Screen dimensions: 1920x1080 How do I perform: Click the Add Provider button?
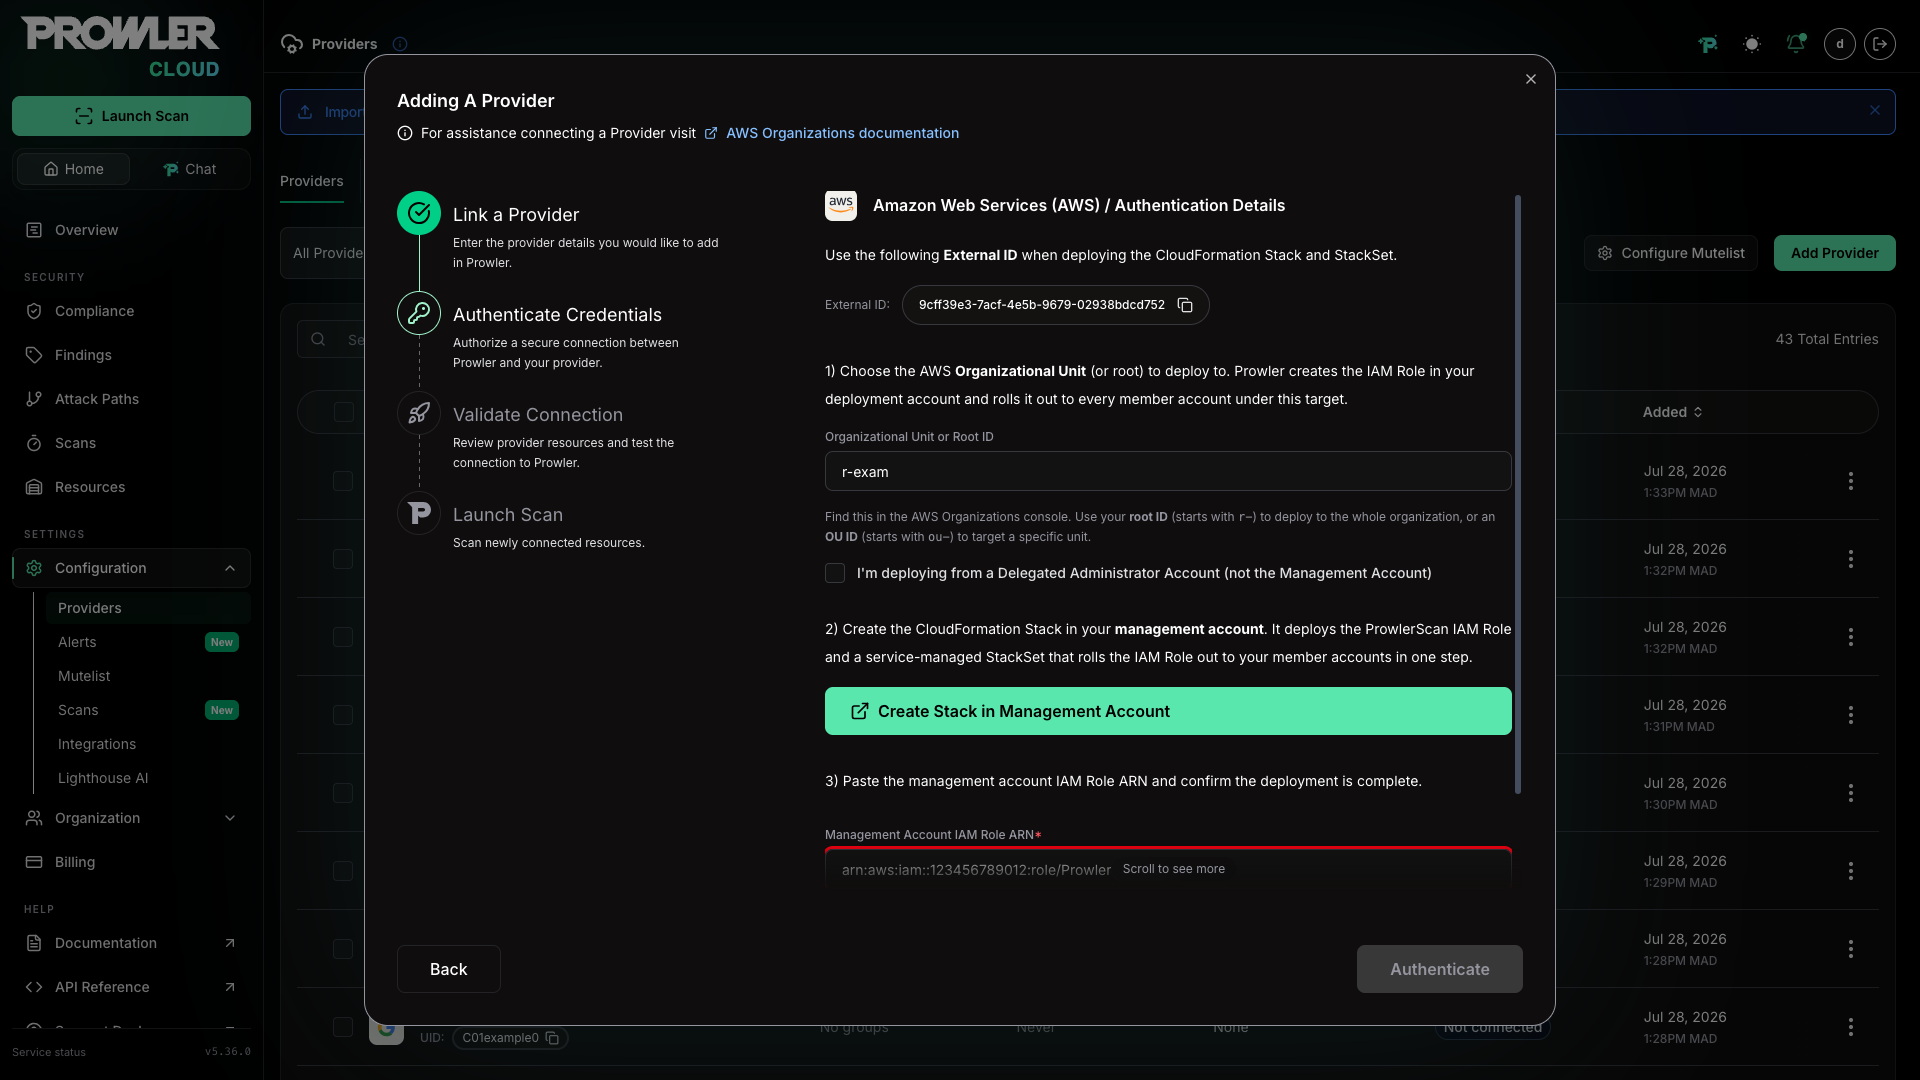click(1835, 253)
